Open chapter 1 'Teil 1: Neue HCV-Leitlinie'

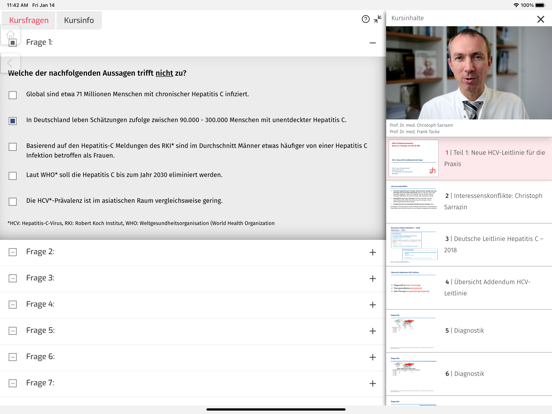coord(469,158)
